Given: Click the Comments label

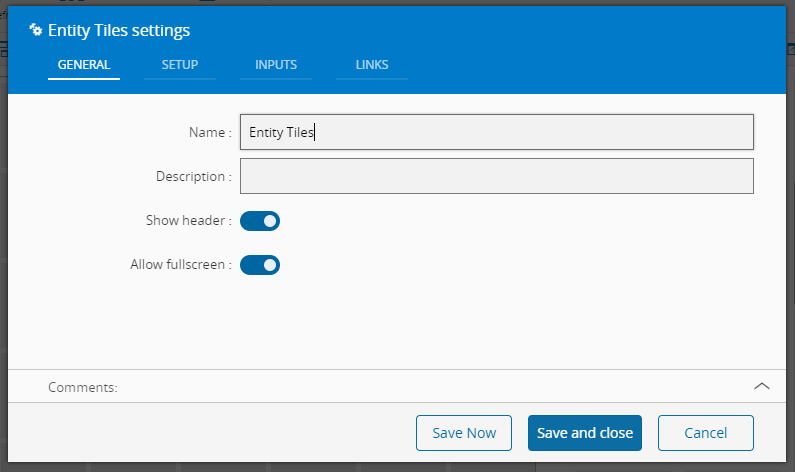Looking at the screenshot, I should tap(83, 387).
